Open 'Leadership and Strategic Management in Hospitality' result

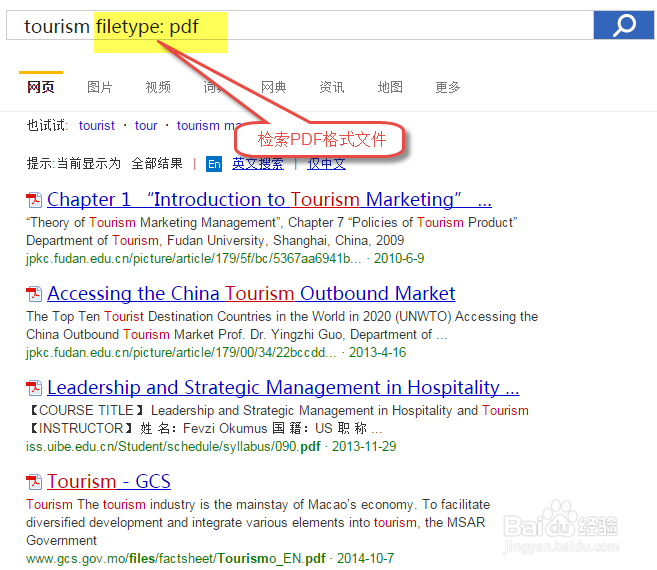coord(283,388)
